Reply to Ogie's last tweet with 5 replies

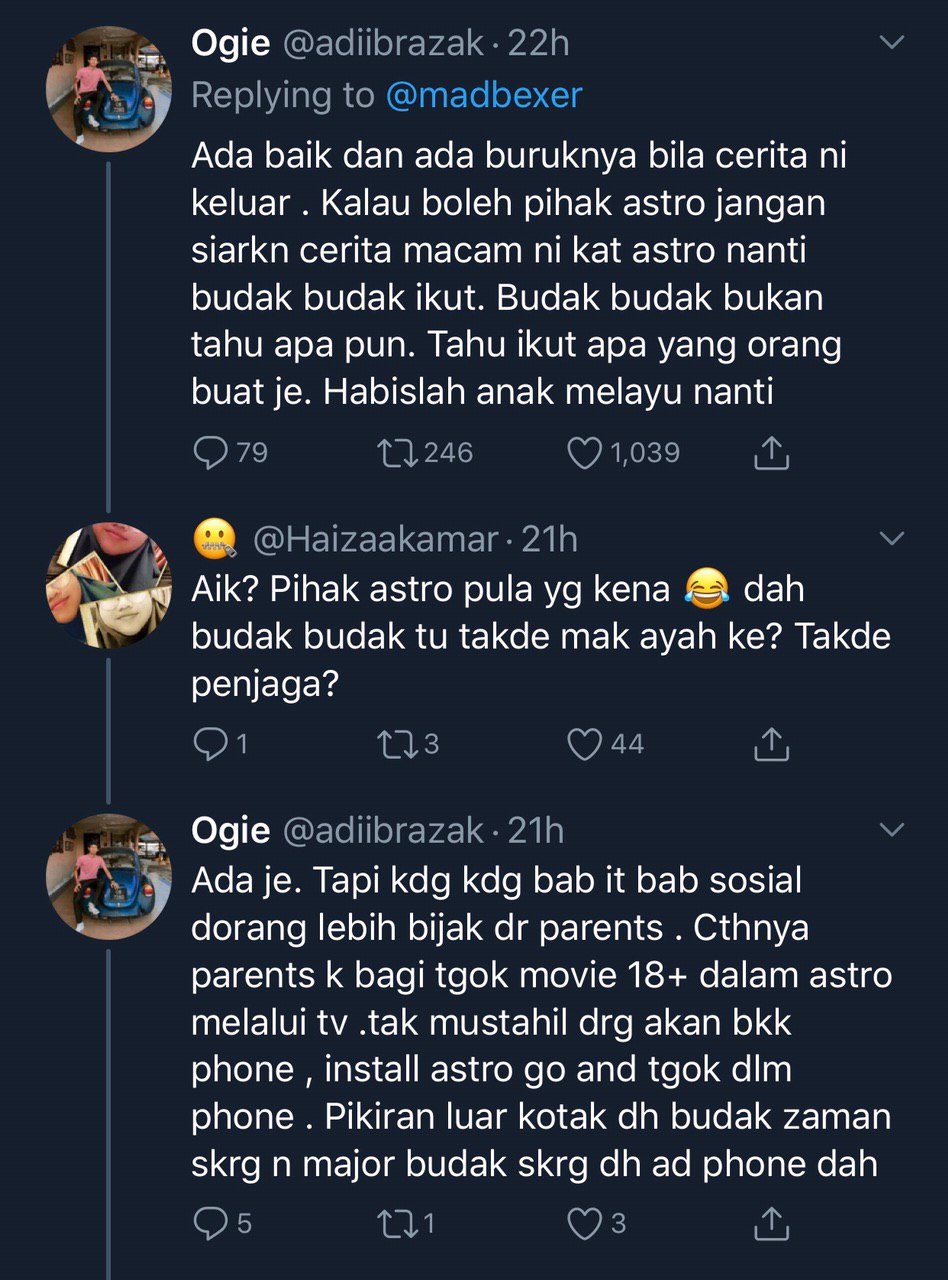pyautogui.click(x=210, y=1223)
